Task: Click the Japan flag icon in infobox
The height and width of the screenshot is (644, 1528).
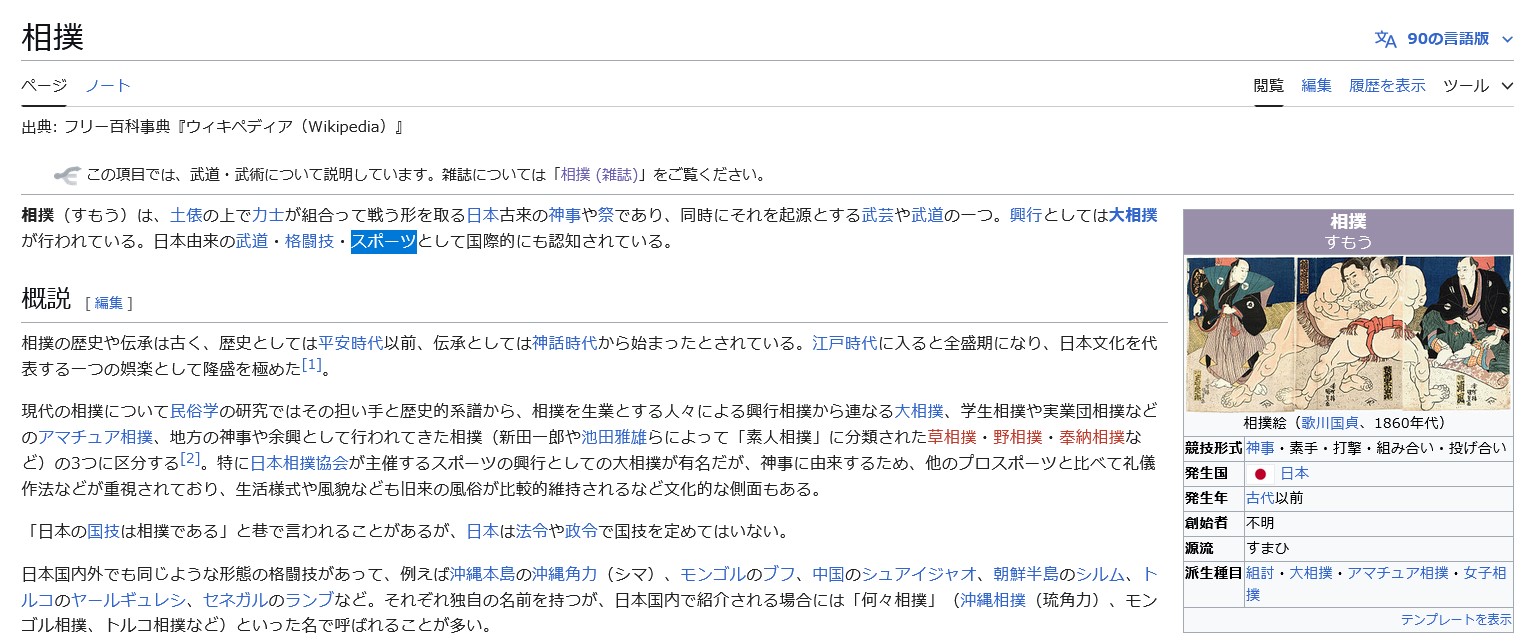Action: click(x=1260, y=474)
